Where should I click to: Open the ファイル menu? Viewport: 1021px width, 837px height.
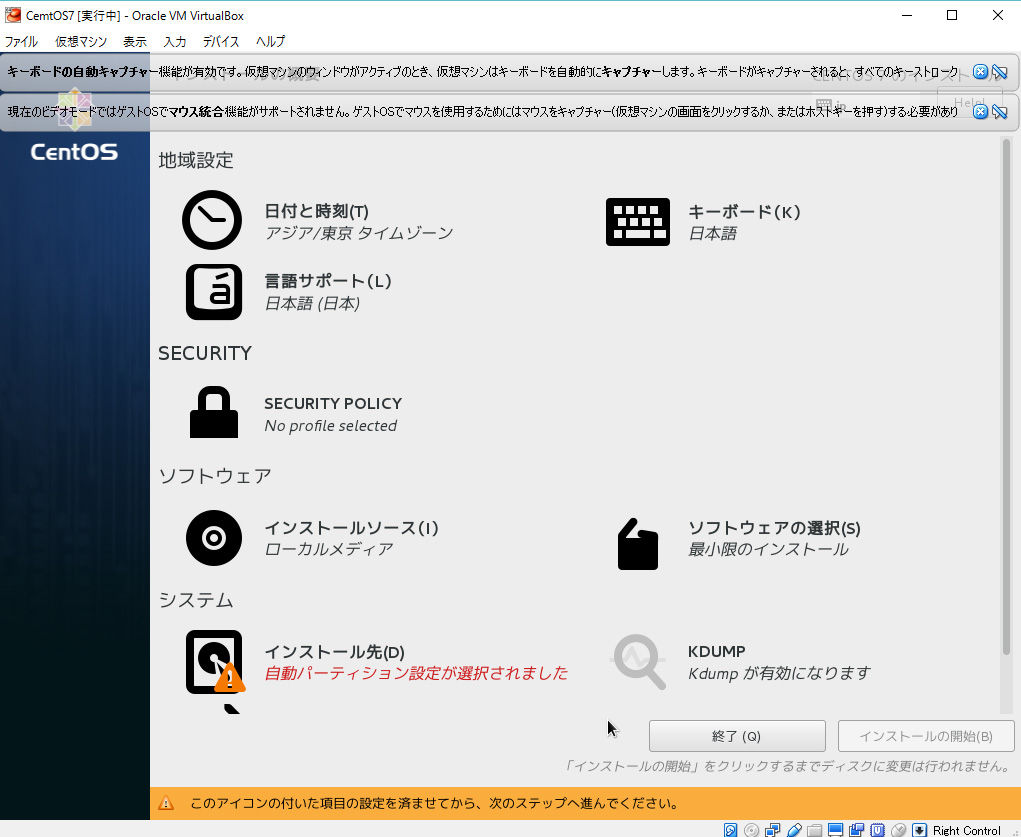[21, 42]
